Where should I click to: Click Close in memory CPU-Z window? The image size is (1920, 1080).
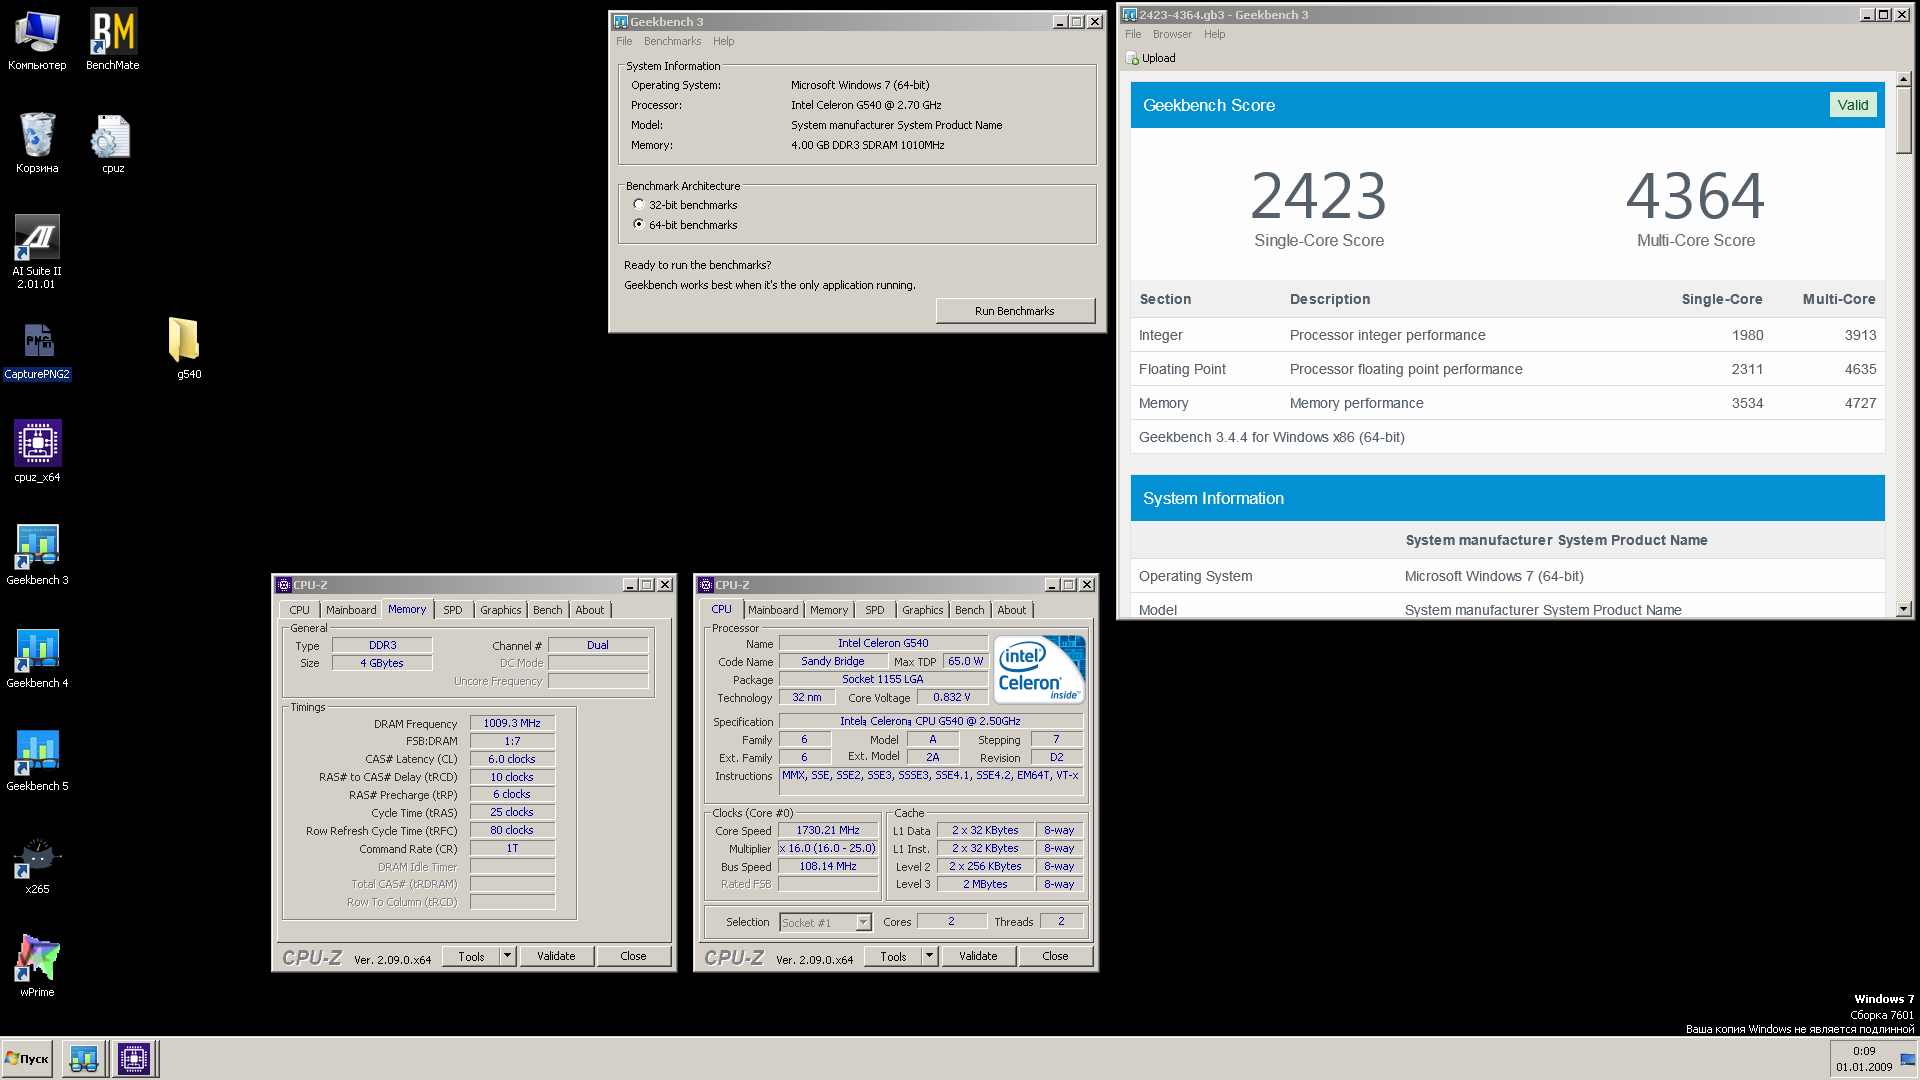click(x=633, y=956)
